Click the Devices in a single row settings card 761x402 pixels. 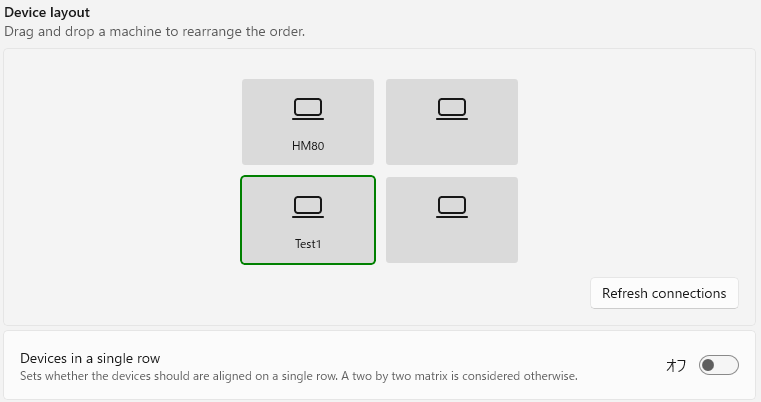coord(380,366)
